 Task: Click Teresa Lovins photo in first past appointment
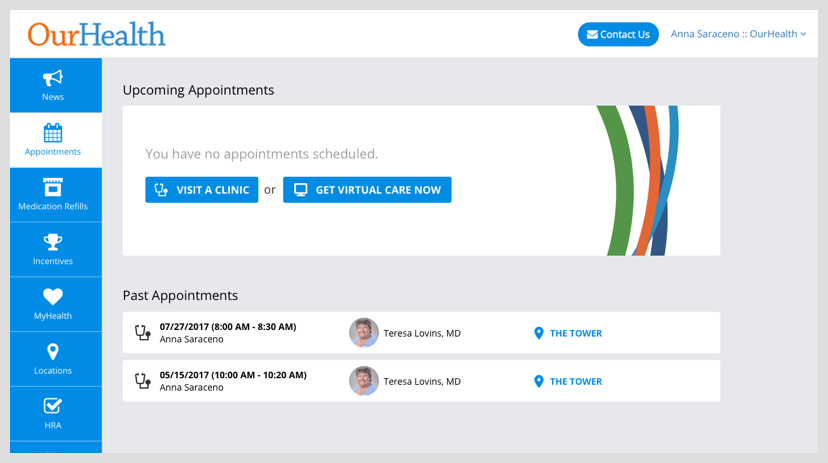pos(364,333)
